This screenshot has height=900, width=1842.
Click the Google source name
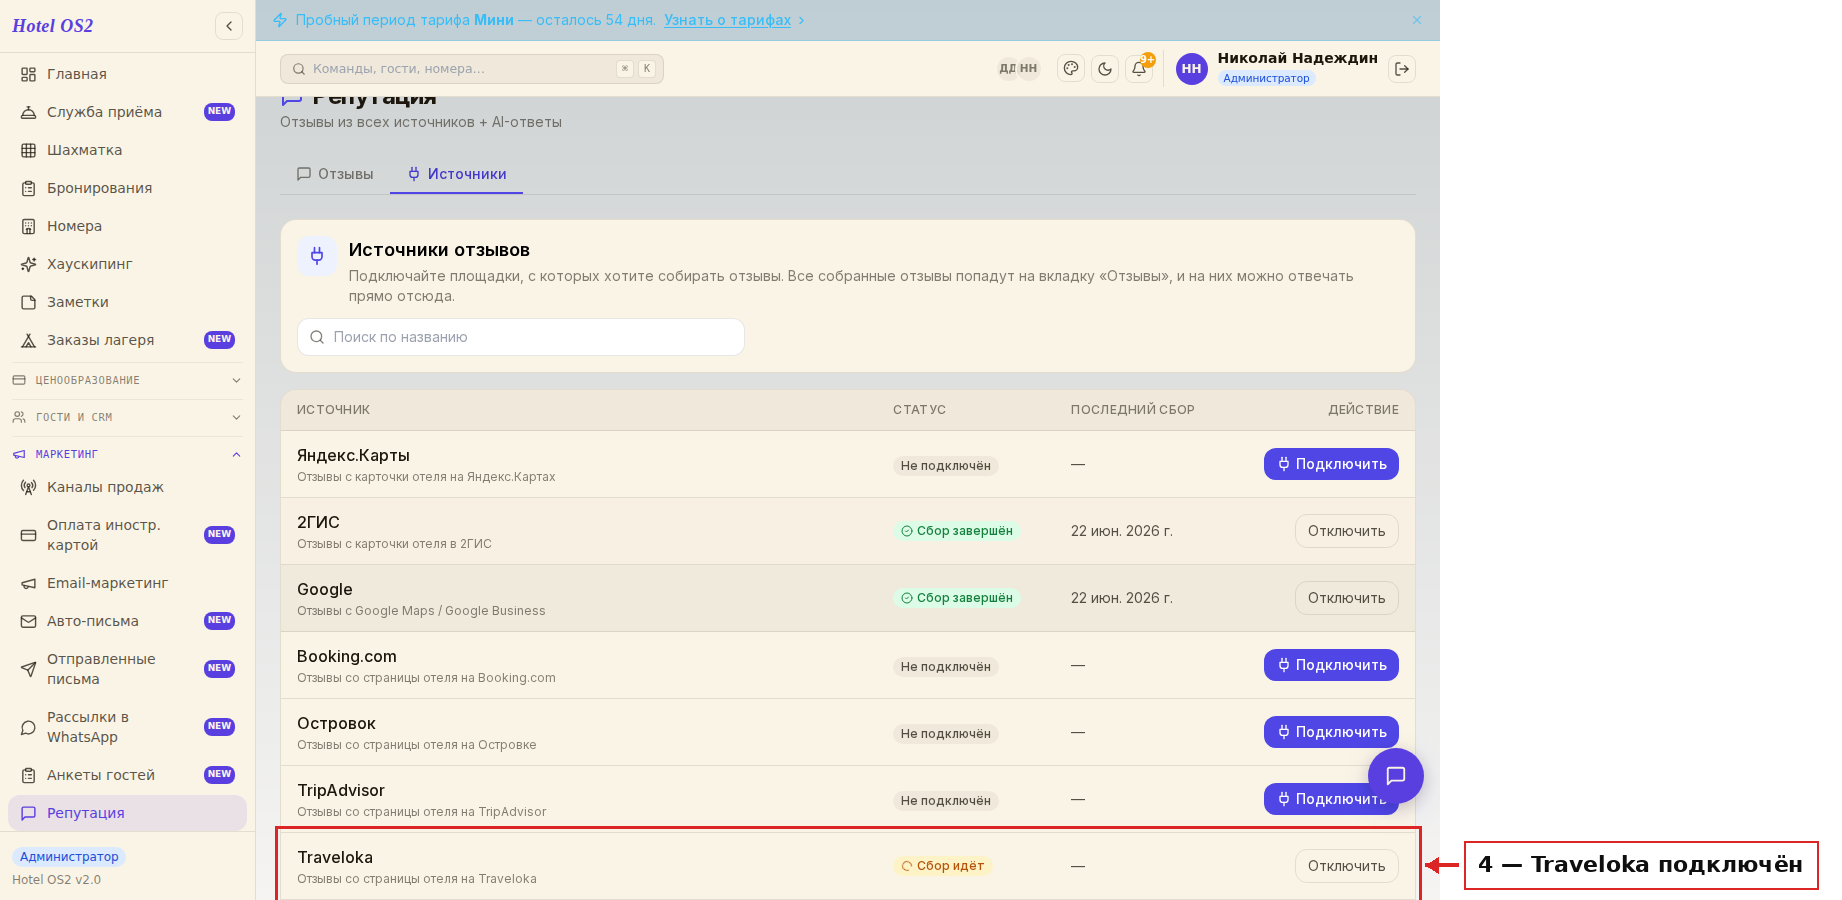point(325,590)
